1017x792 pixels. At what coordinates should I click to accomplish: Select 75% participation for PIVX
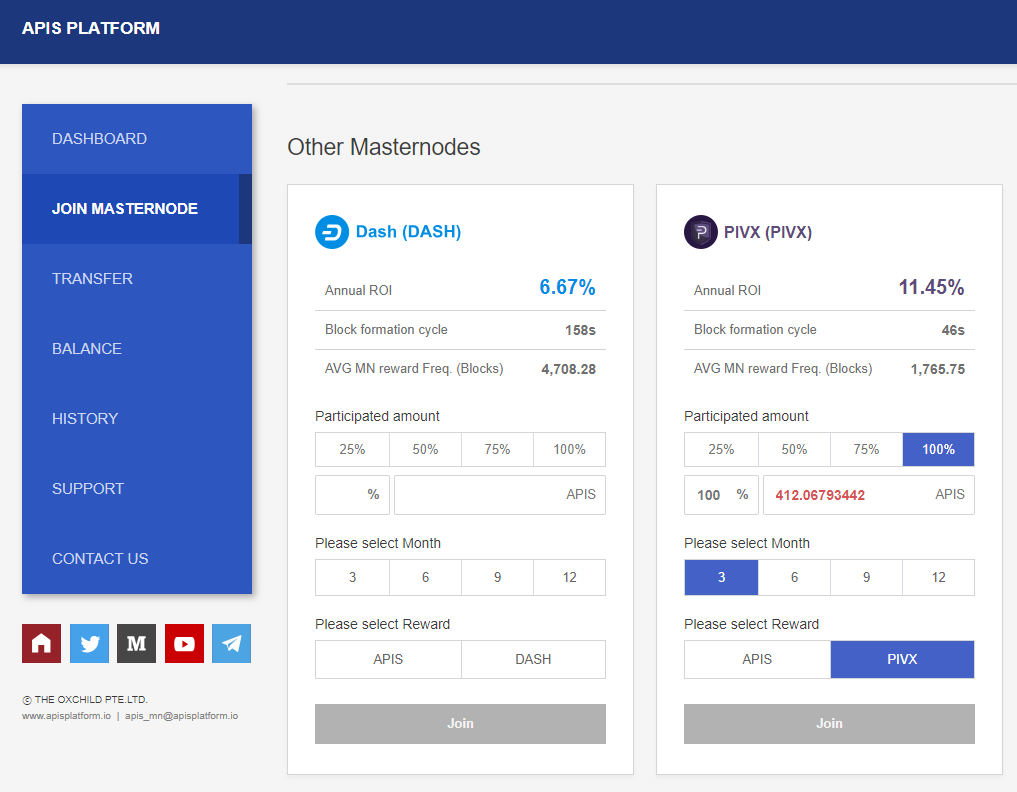pyautogui.click(x=867, y=450)
